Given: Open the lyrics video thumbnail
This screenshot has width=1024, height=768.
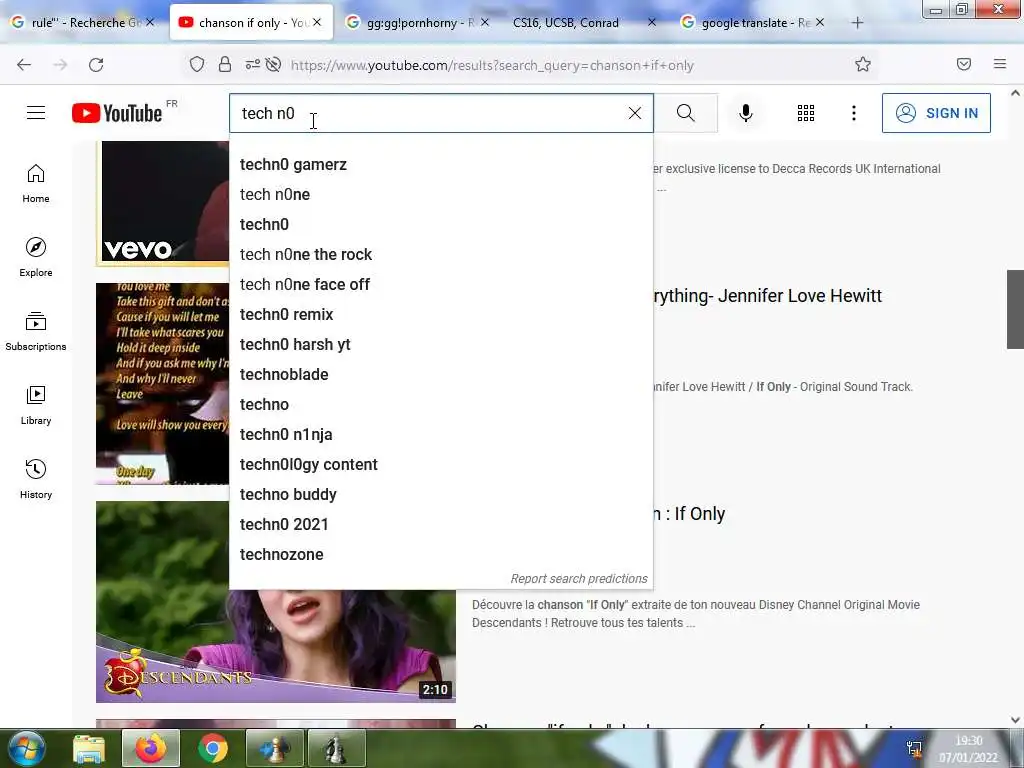Looking at the screenshot, I should click(x=163, y=384).
